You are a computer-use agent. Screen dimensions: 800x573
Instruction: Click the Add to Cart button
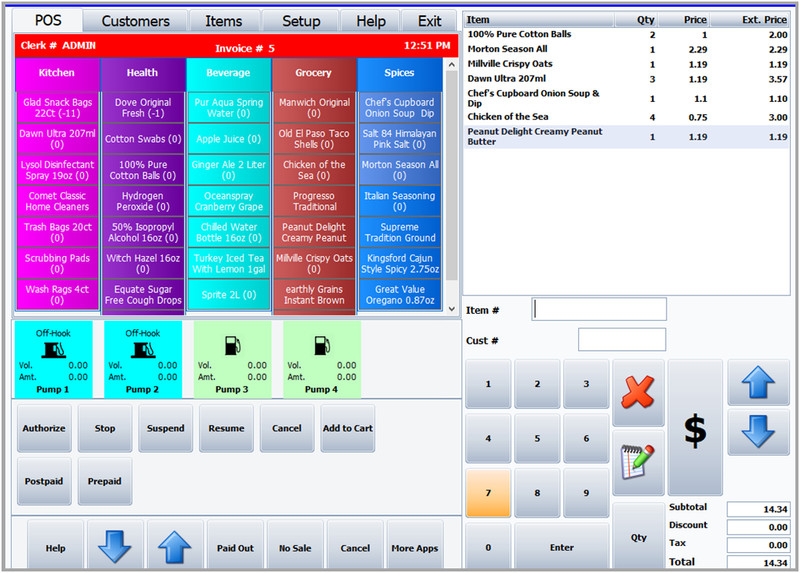pos(347,428)
